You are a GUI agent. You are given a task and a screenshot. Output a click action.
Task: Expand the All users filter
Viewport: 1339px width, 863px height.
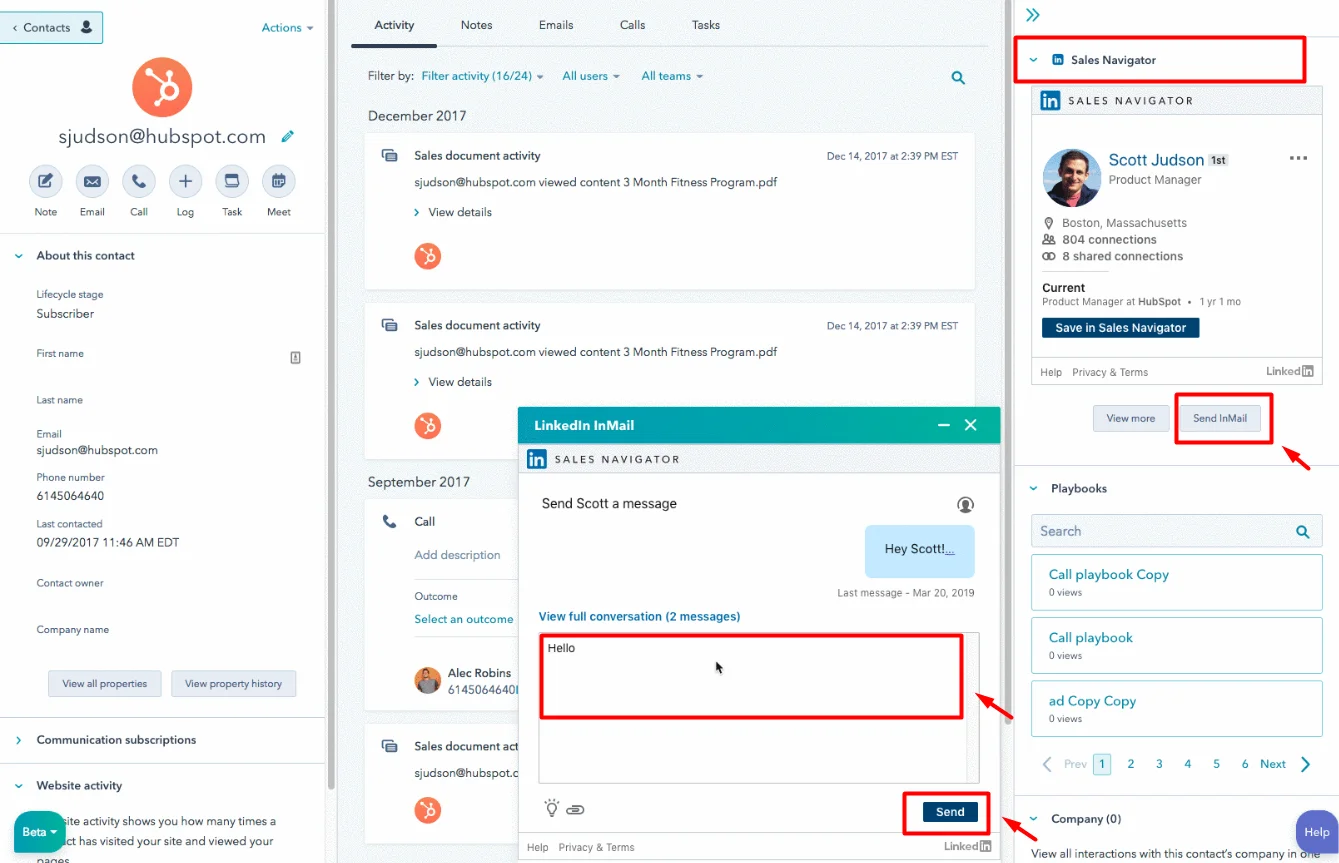(591, 76)
